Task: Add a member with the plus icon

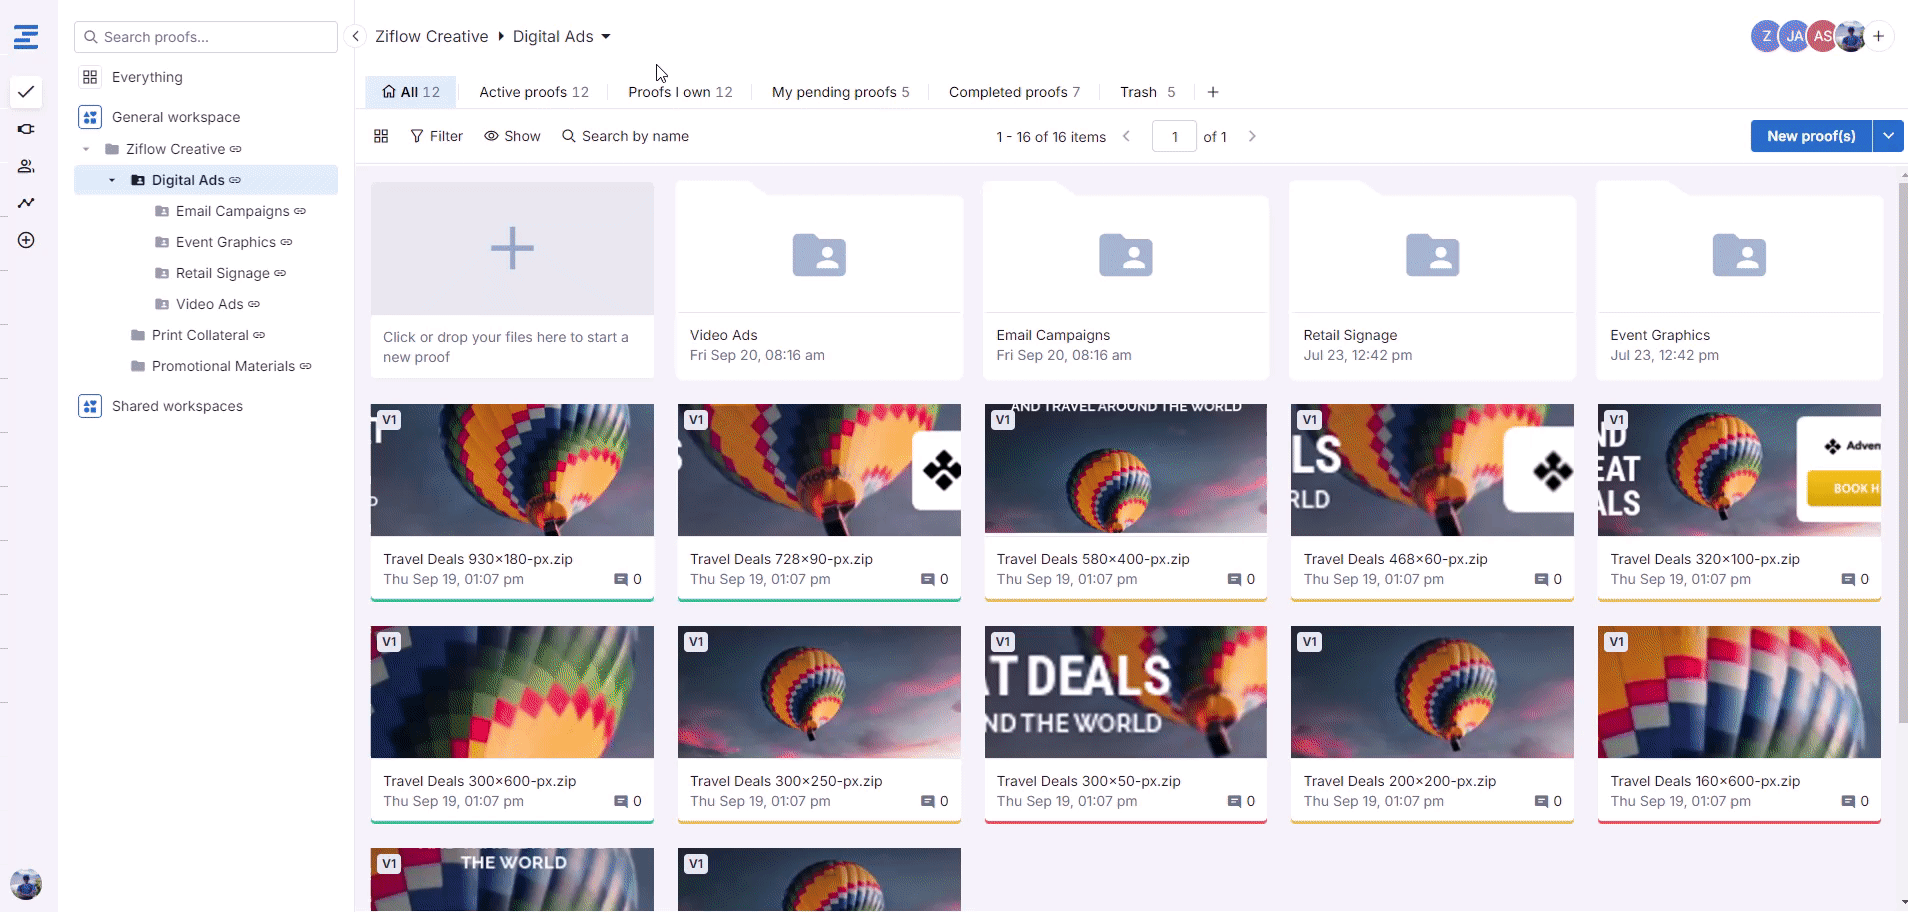Action: click(x=1879, y=36)
